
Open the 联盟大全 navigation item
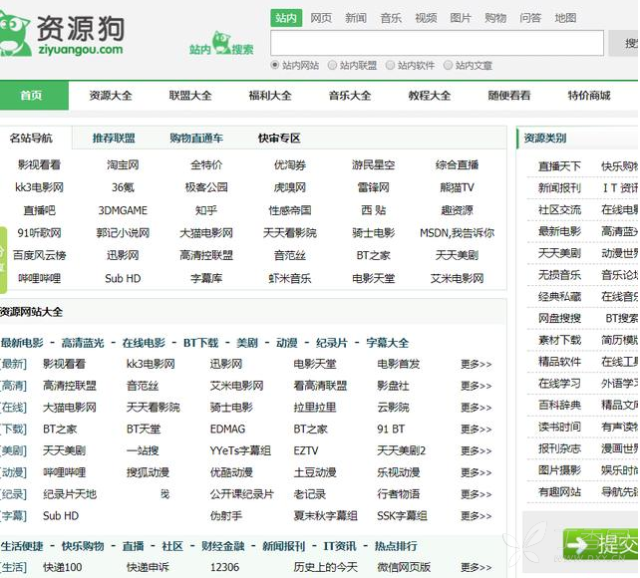point(190,96)
